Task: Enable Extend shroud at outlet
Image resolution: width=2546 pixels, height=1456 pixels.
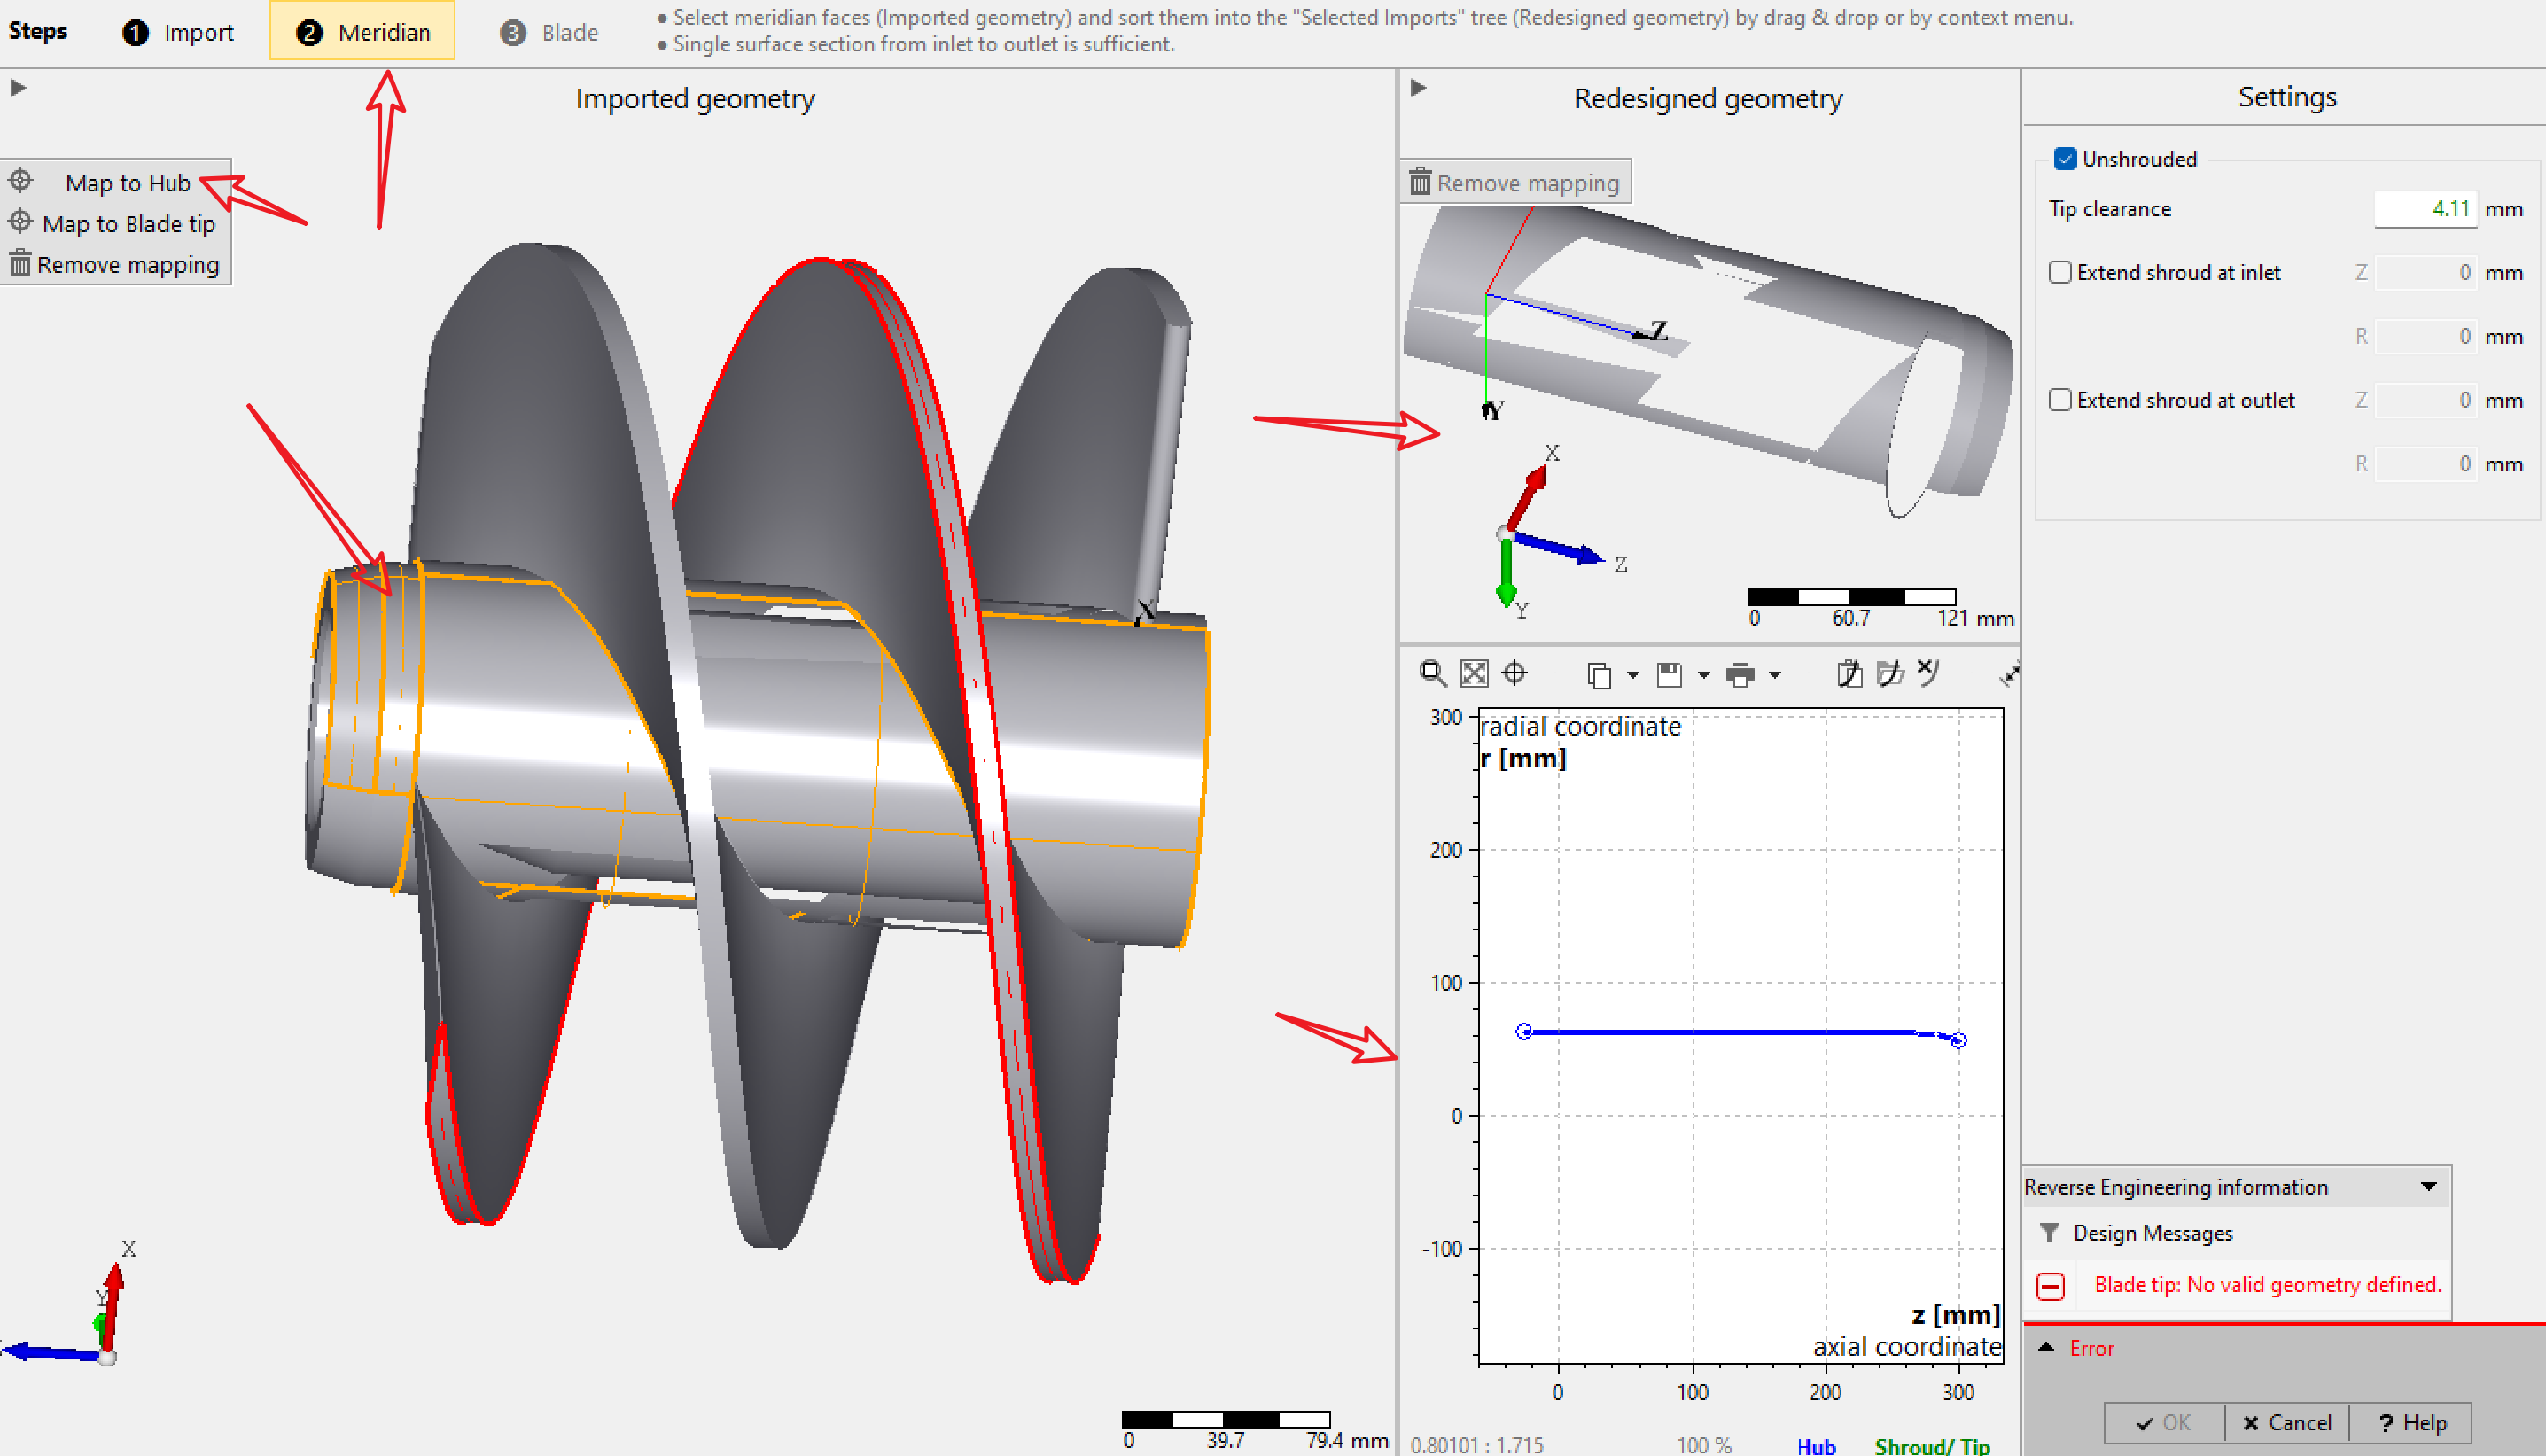Action: pyautogui.click(x=2060, y=400)
